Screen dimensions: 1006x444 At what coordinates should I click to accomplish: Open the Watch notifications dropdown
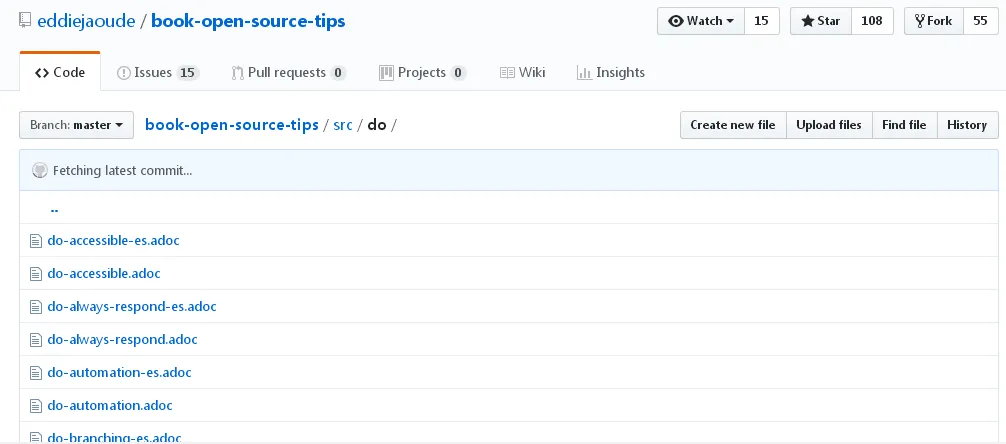tap(701, 21)
